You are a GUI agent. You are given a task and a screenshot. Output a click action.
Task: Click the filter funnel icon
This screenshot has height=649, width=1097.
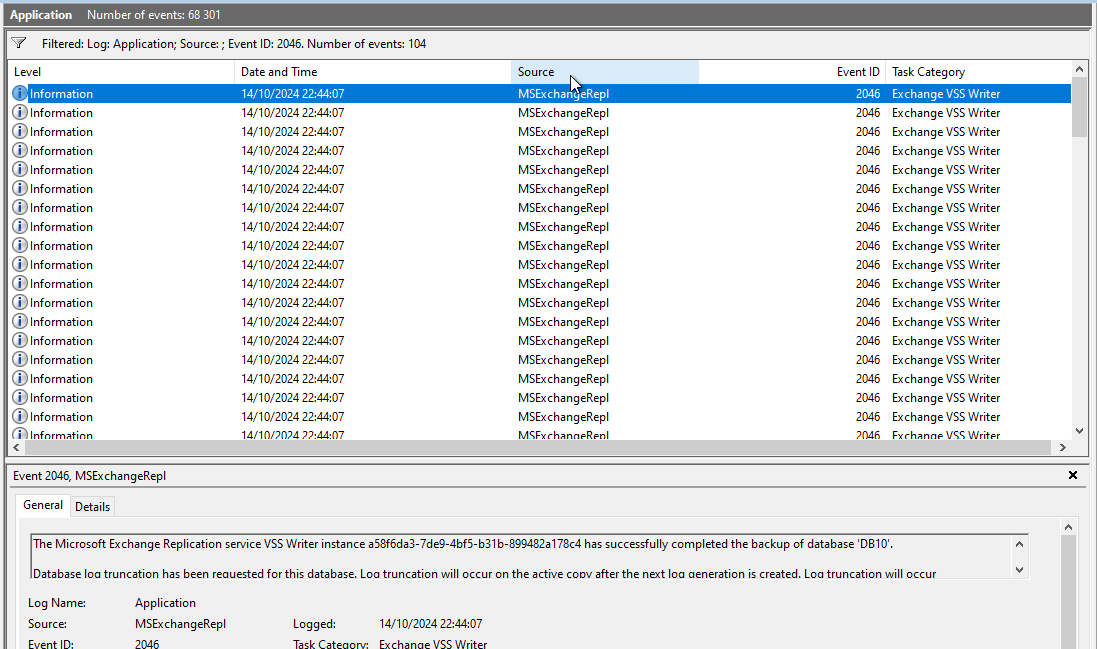click(18, 44)
